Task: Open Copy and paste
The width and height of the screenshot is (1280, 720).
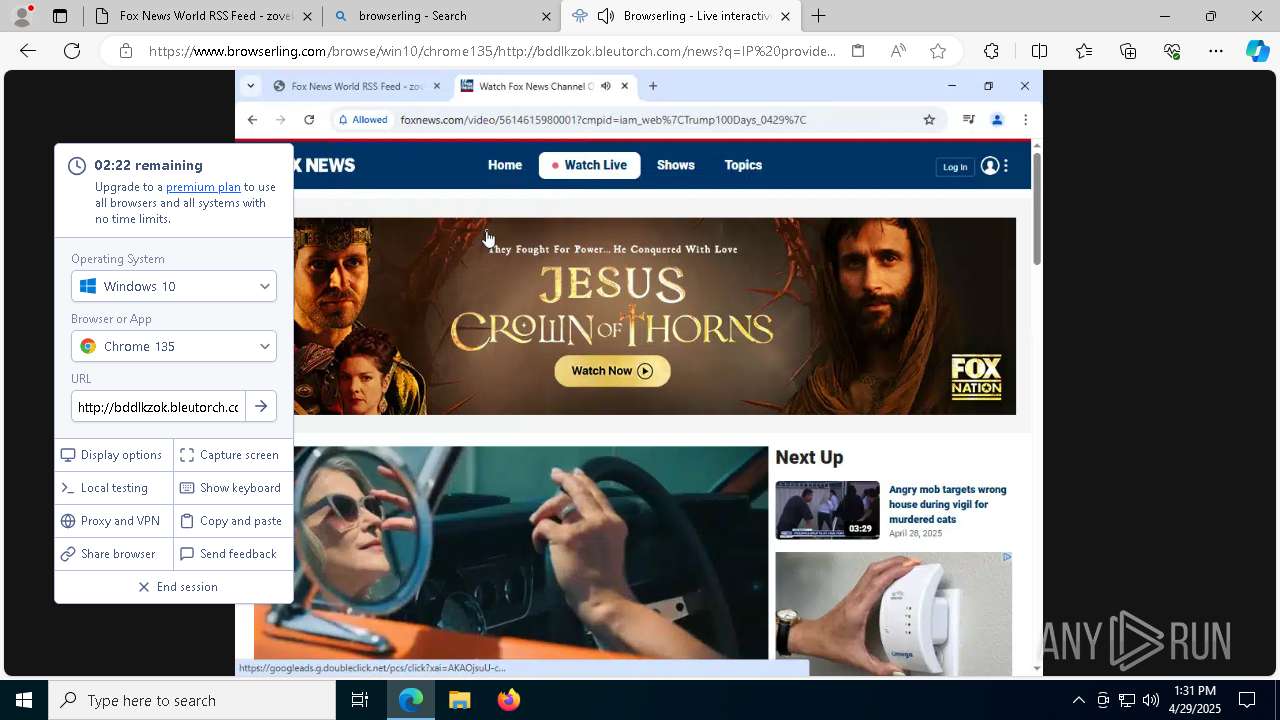Action: [233, 521]
